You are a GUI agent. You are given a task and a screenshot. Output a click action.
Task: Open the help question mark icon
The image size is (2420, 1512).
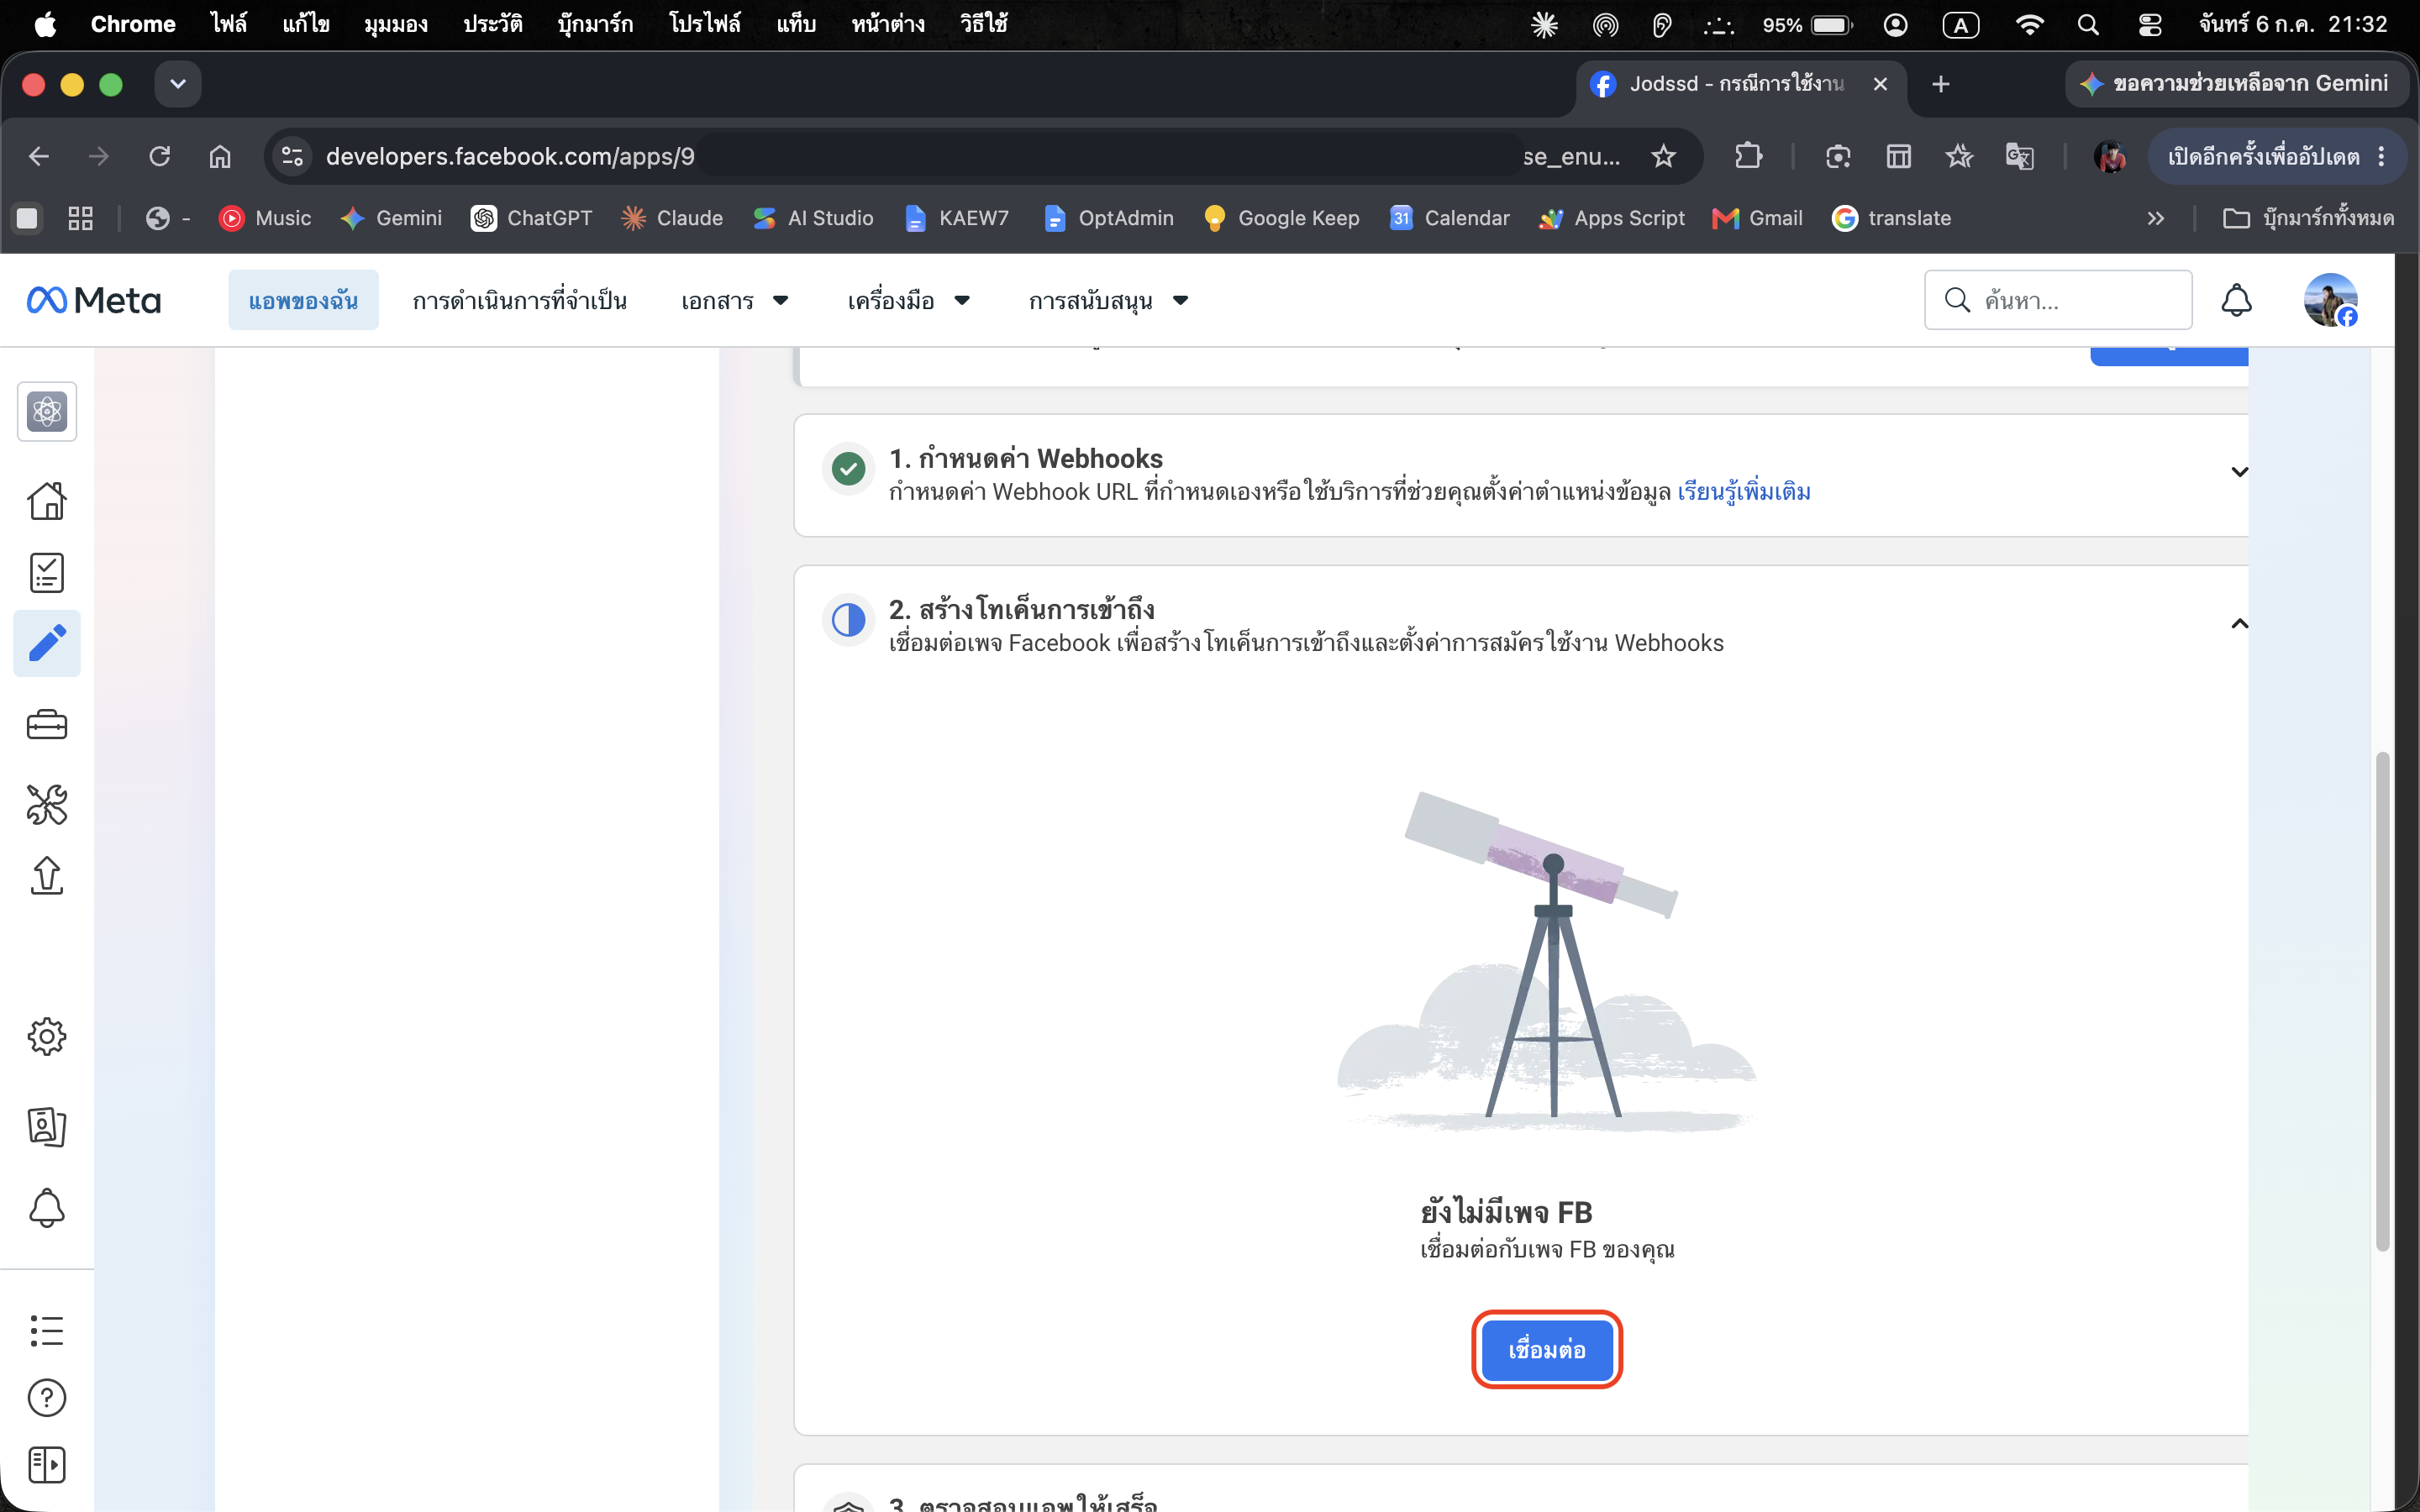tap(47, 1397)
